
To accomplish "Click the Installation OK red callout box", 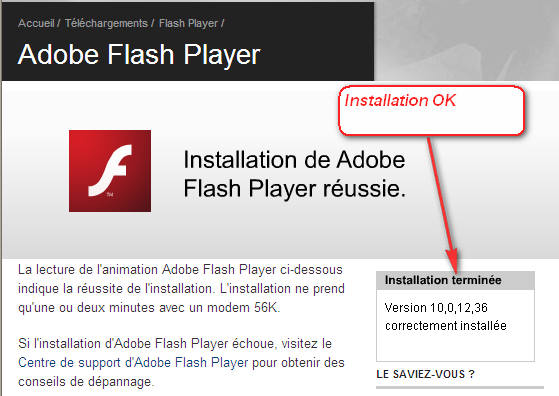I will click(431, 110).
